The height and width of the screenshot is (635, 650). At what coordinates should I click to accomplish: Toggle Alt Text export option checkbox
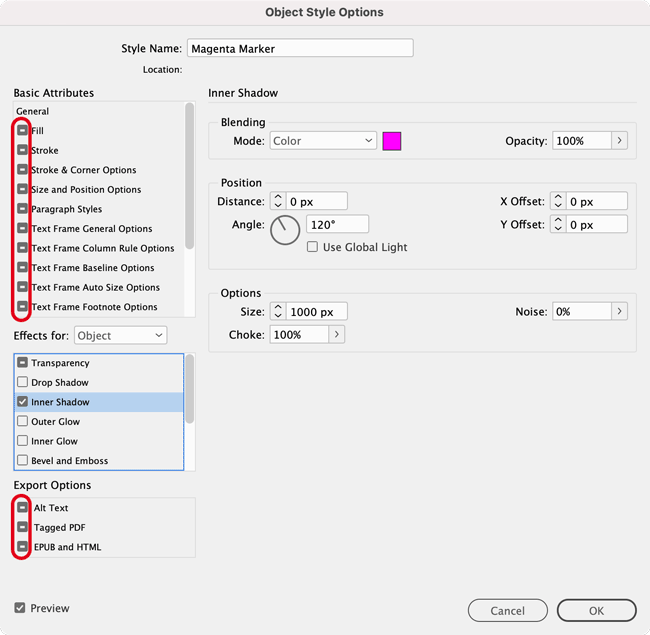coord(22,507)
